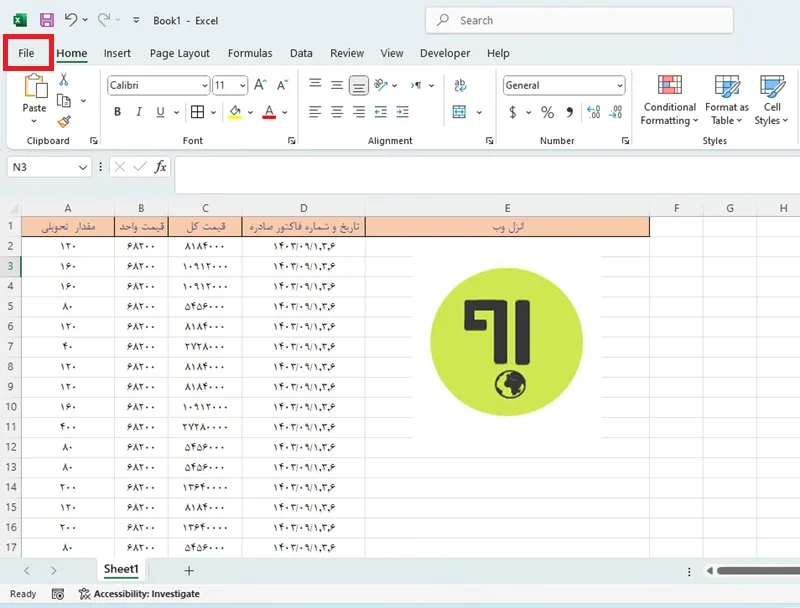Click the Cut scissors icon
The height and width of the screenshot is (608, 800).
(64, 79)
